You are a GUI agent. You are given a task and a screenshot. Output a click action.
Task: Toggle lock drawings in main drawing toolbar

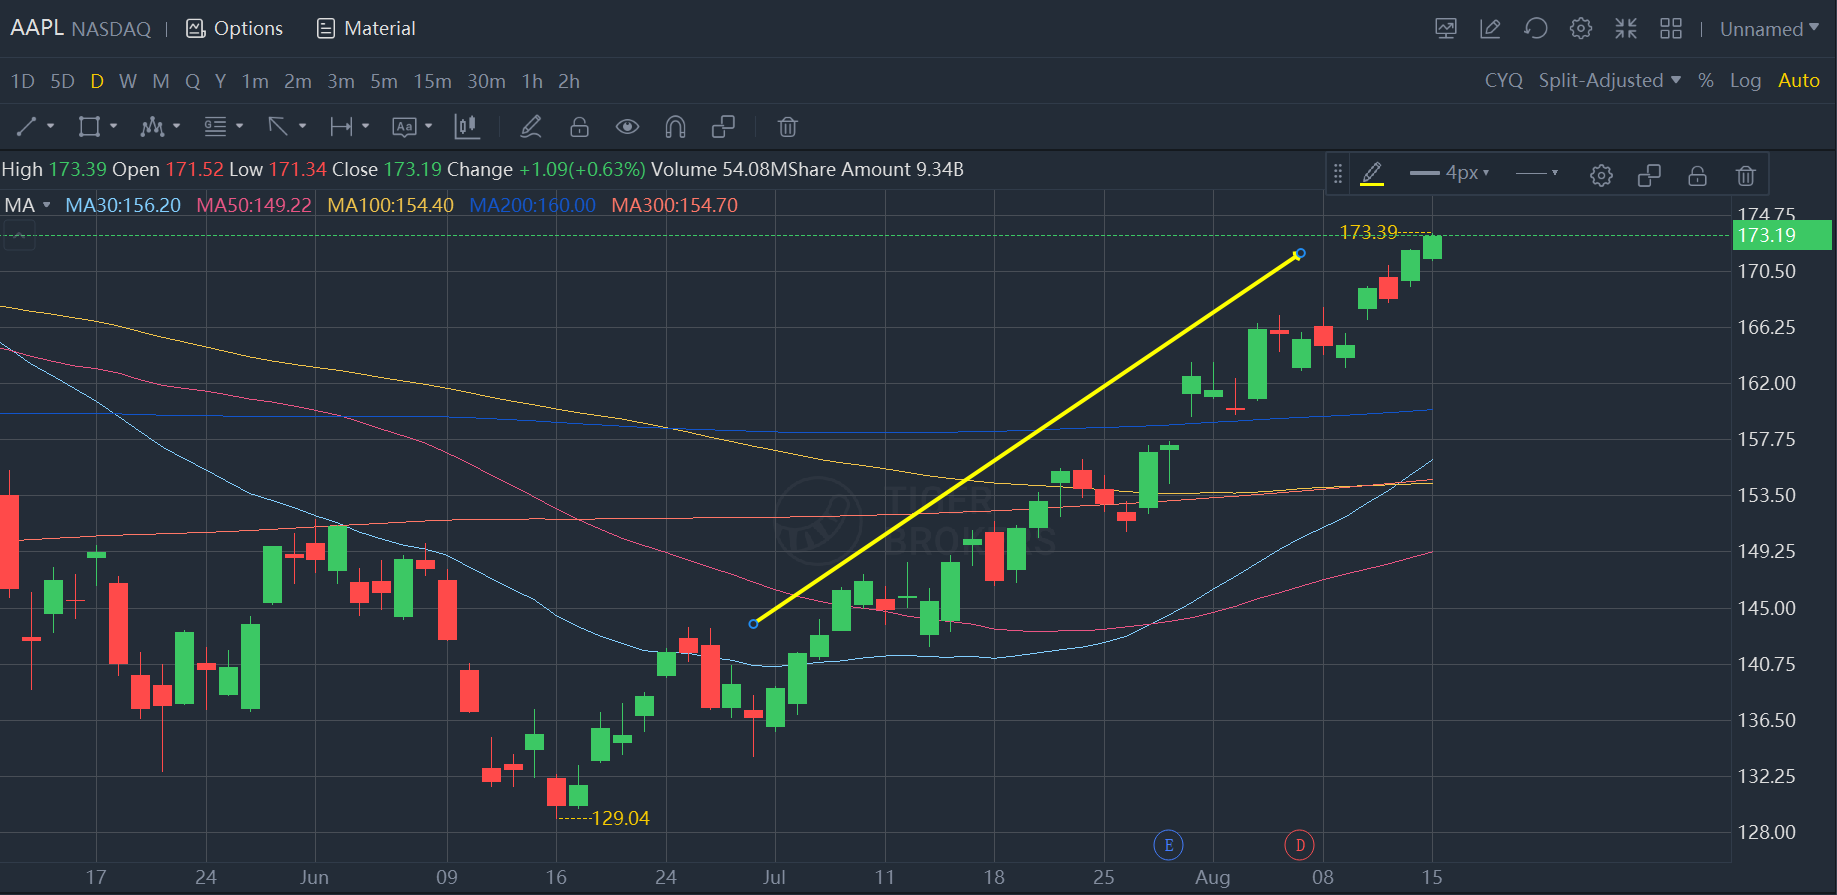tap(579, 127)
